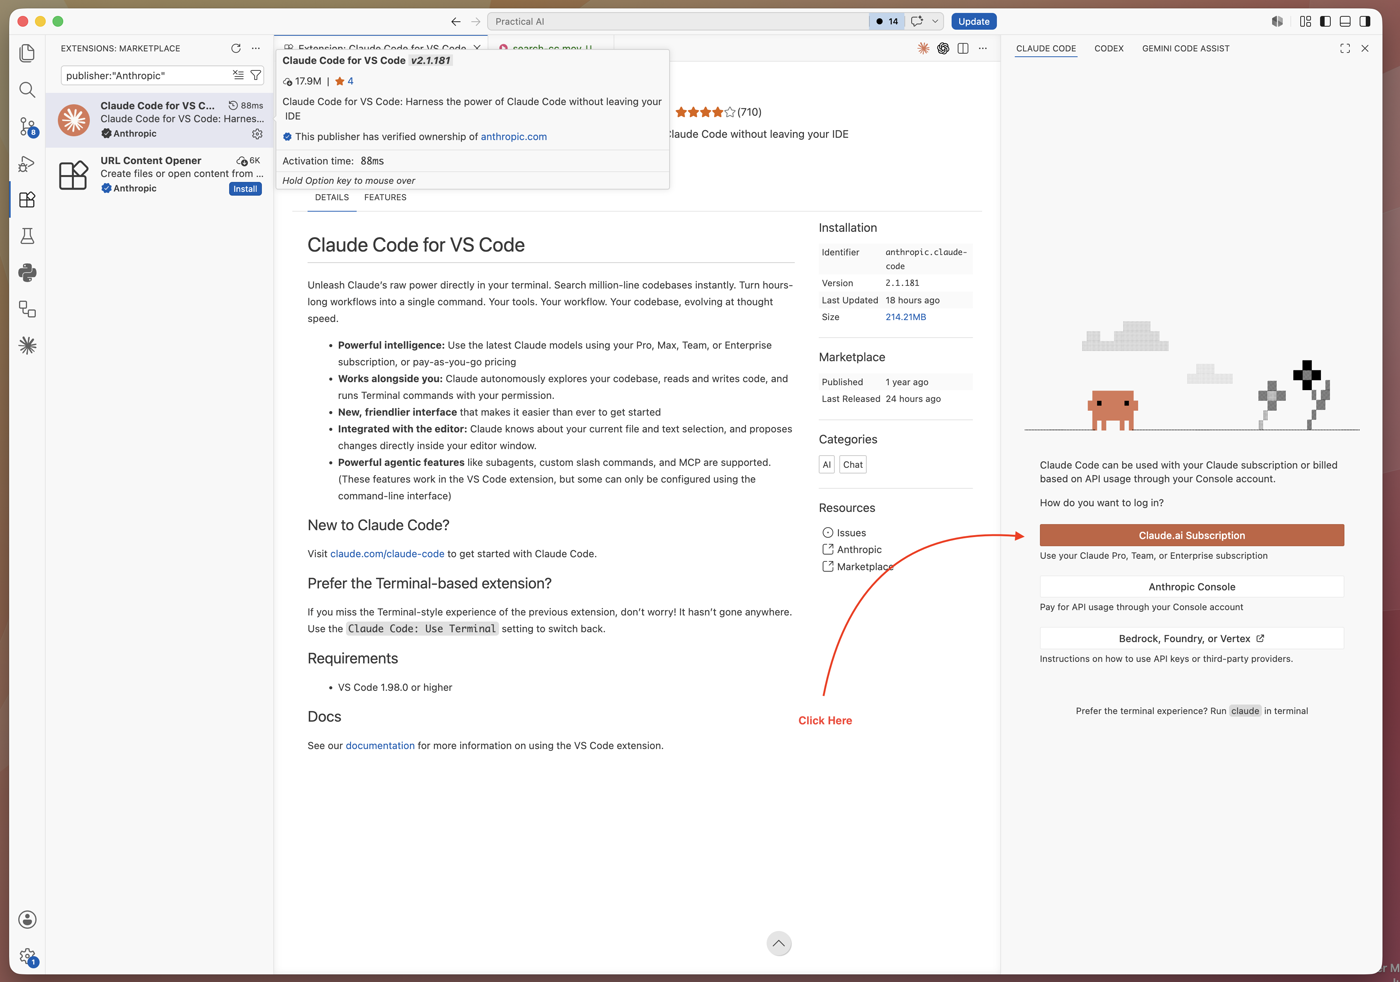Open the Python view in activity bar
This screenshot has height=982, width=1400.
pos(27,272)
